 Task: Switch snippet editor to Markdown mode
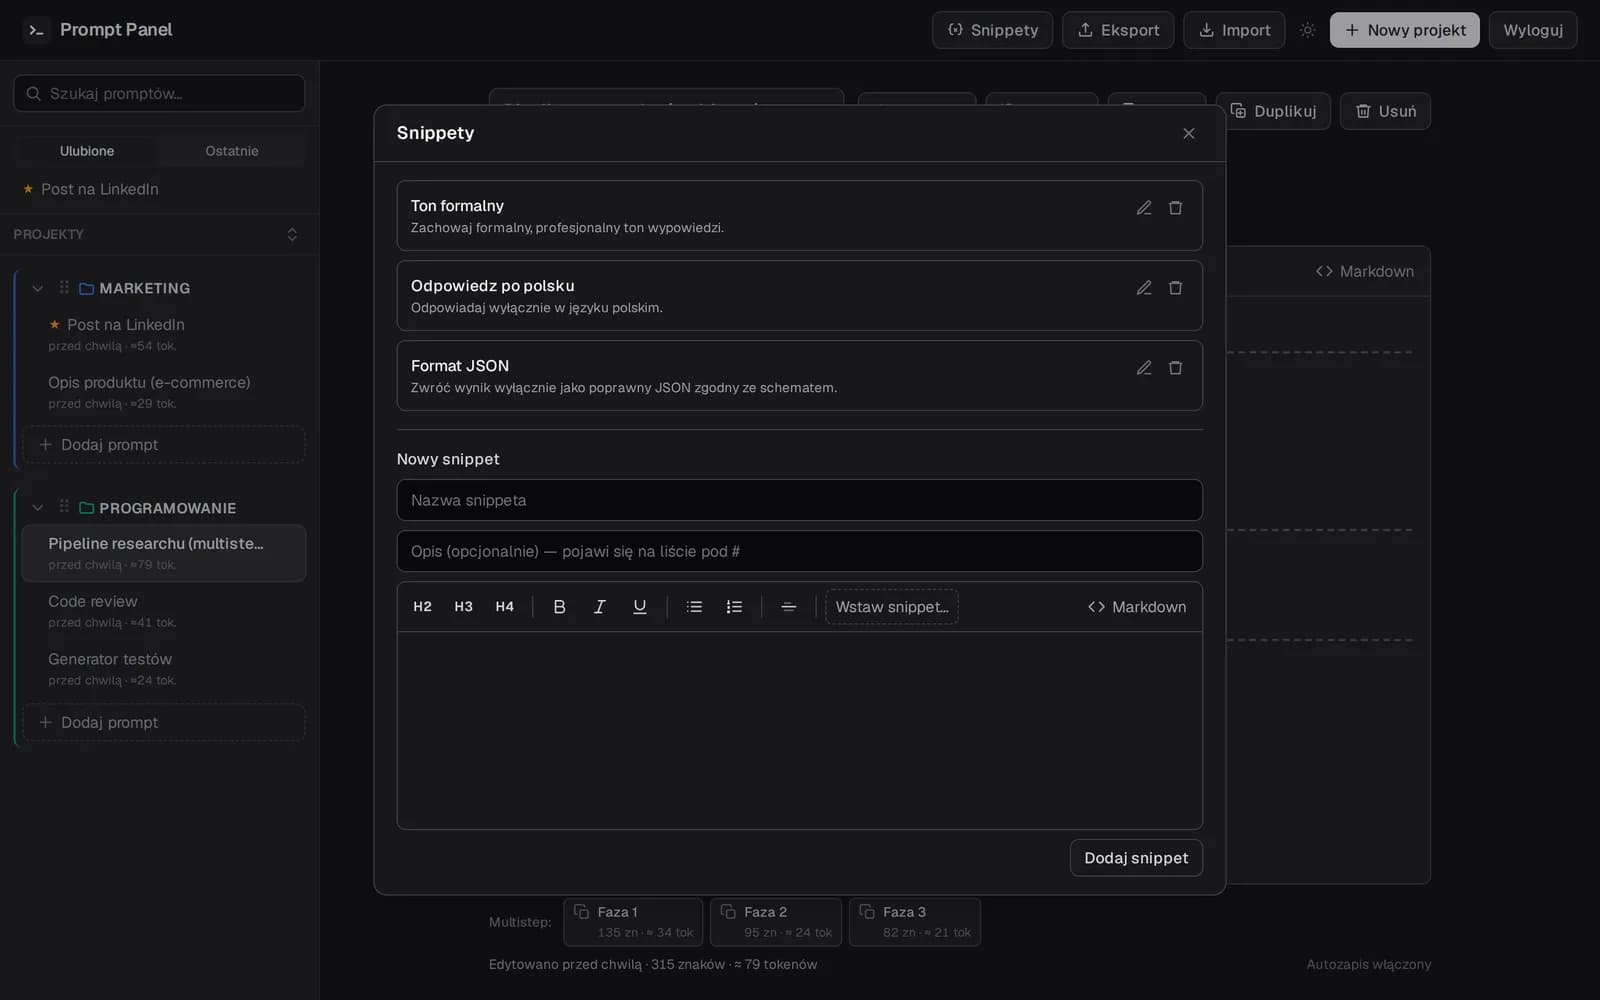click(x=1137, y=607)
